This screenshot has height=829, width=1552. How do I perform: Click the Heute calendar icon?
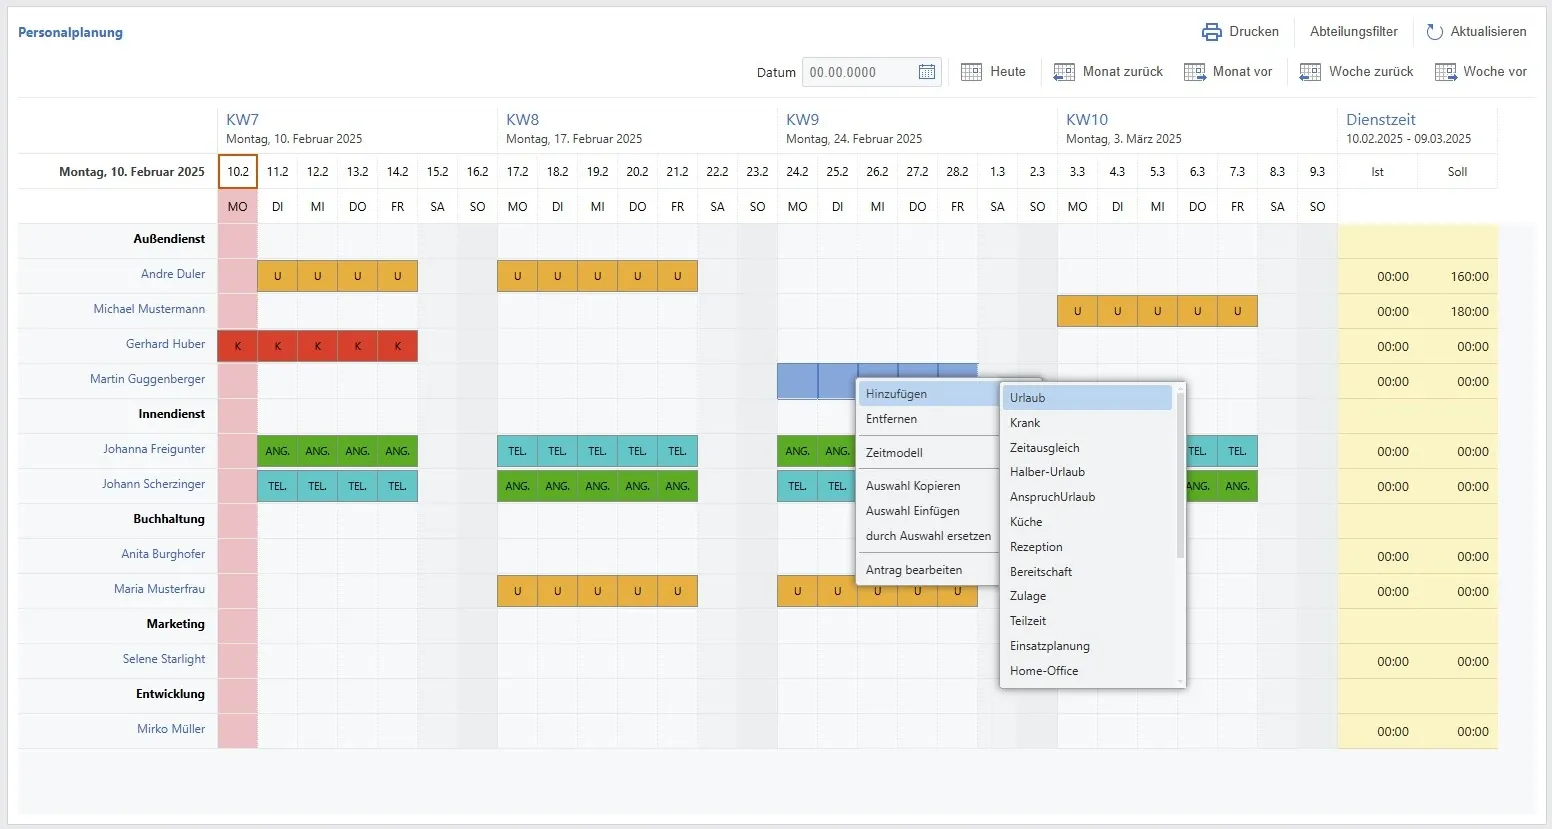[971, 72]
